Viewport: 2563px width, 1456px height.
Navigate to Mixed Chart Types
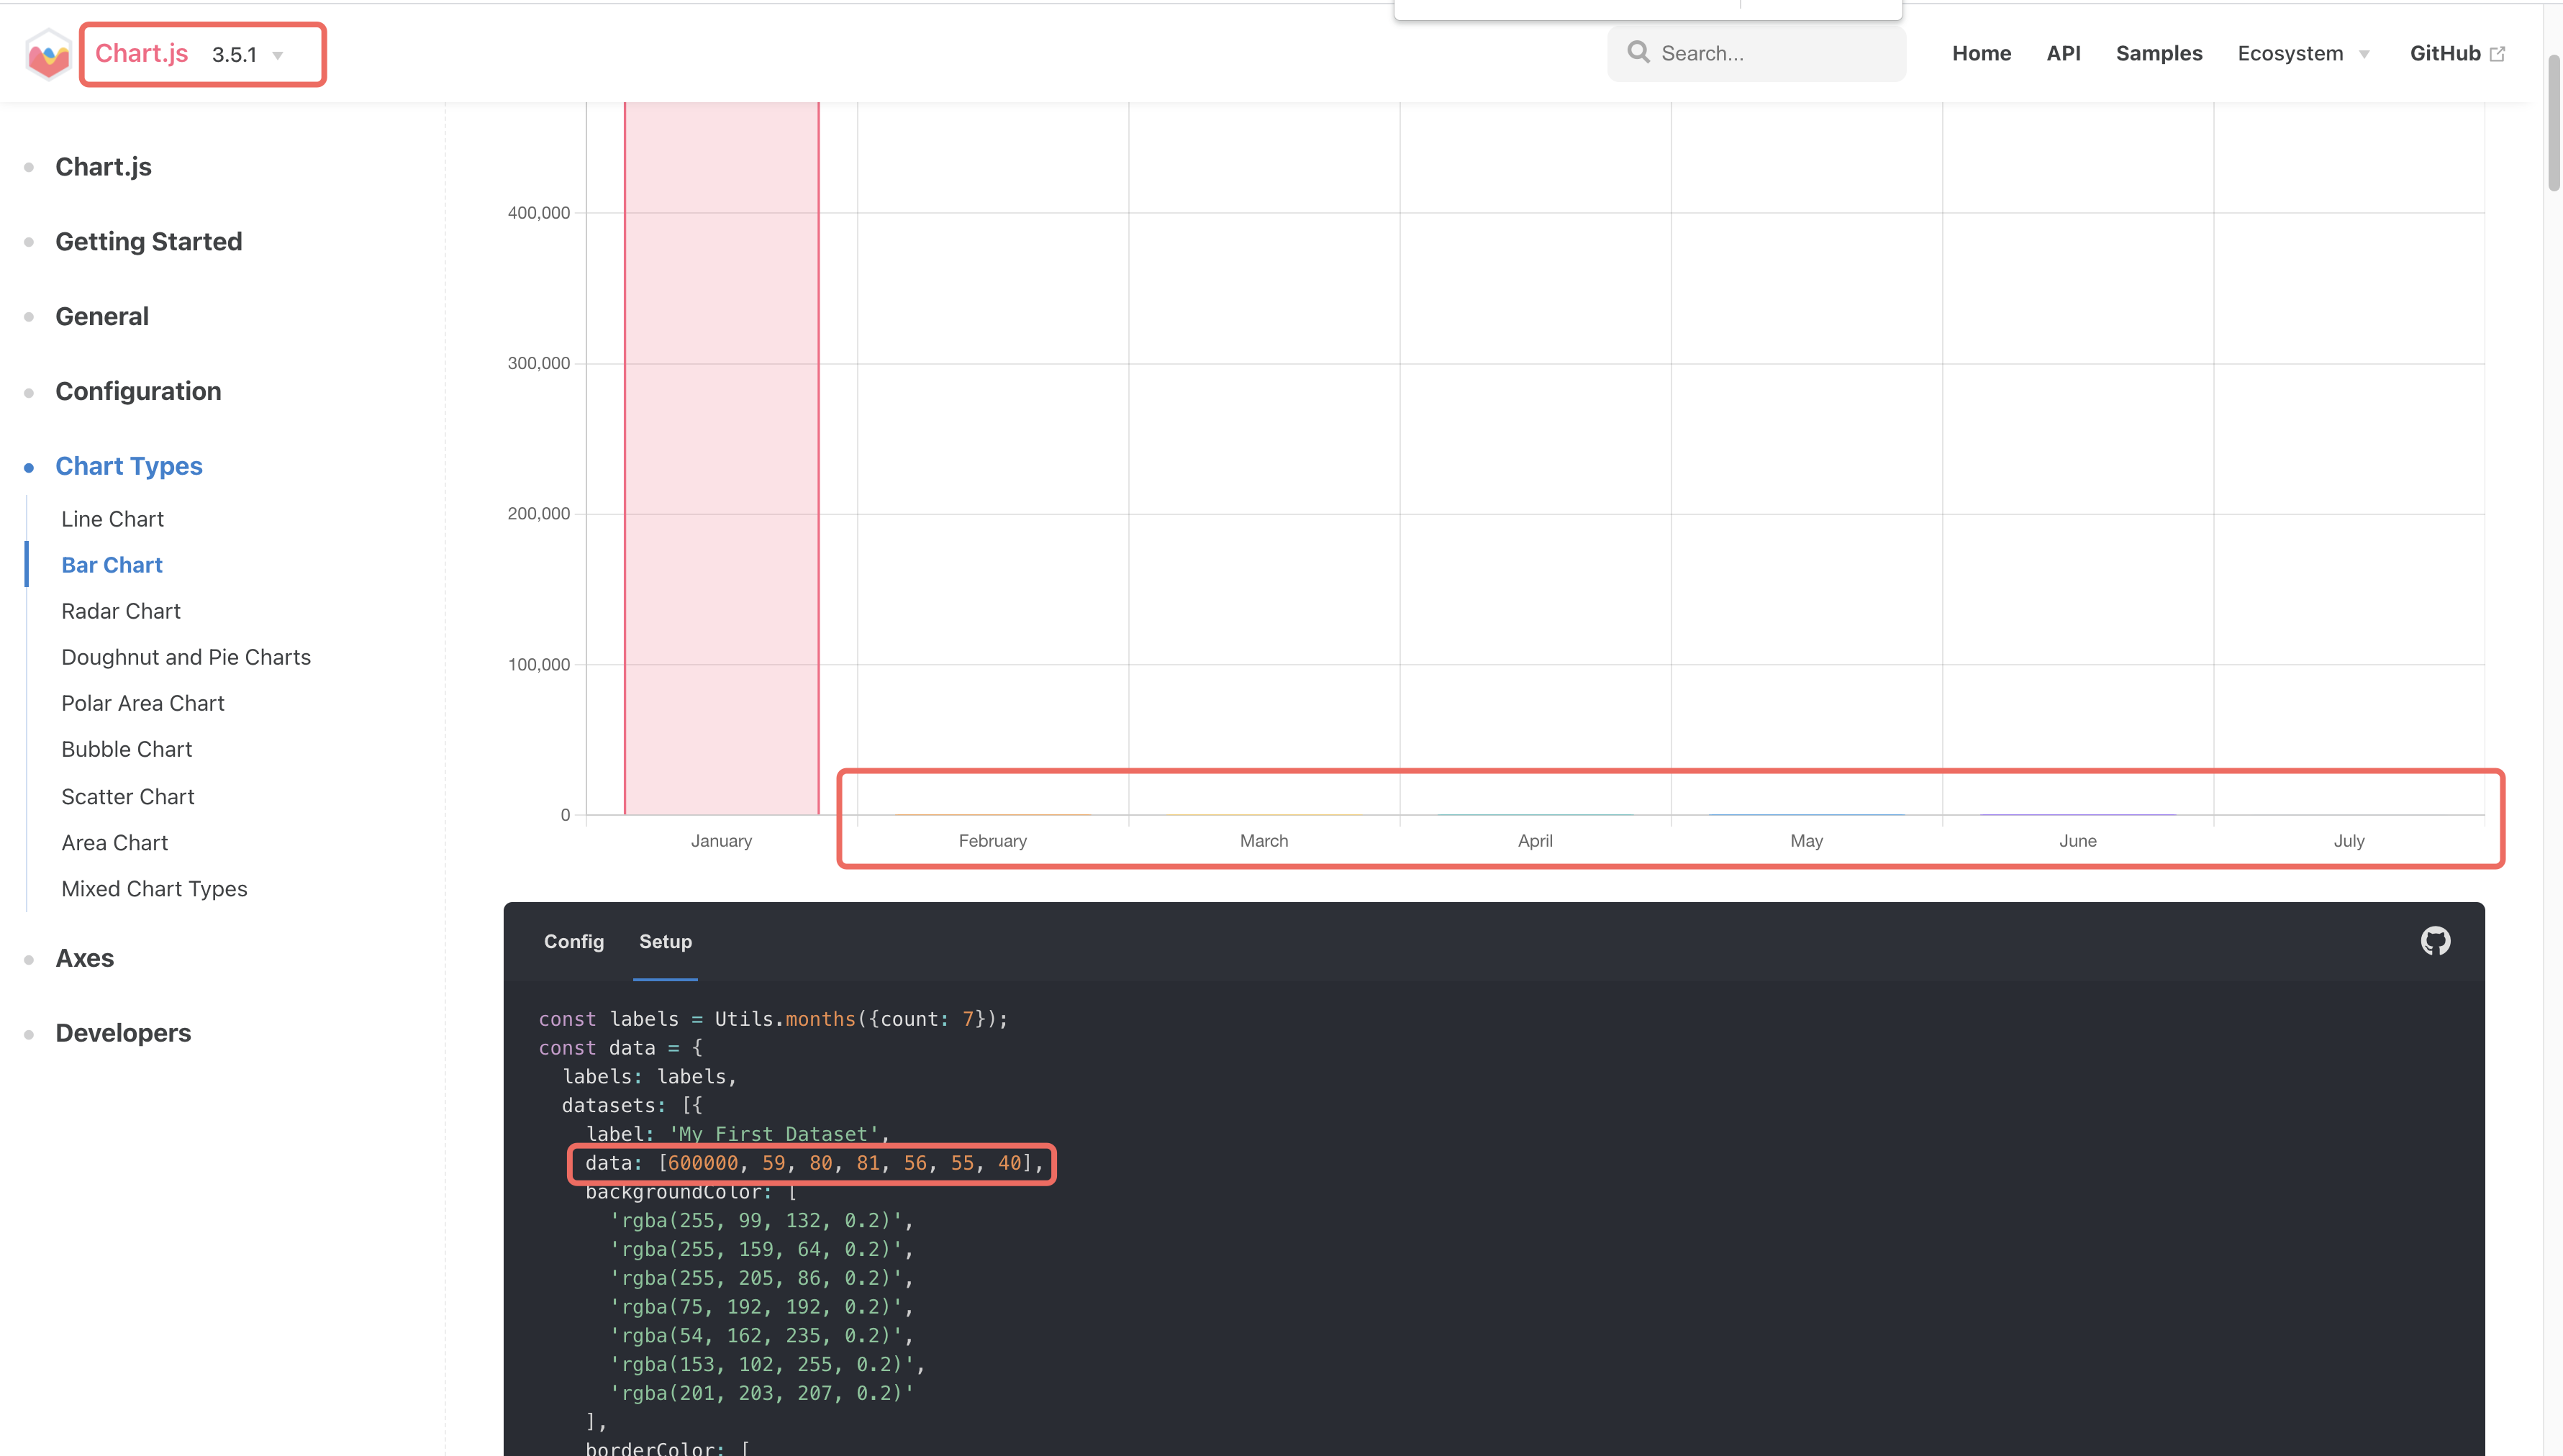[154, 888]
